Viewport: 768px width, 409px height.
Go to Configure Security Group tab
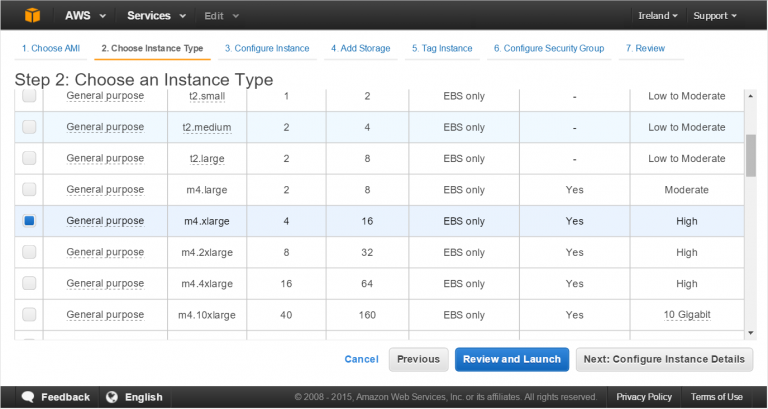click(549, 48)
